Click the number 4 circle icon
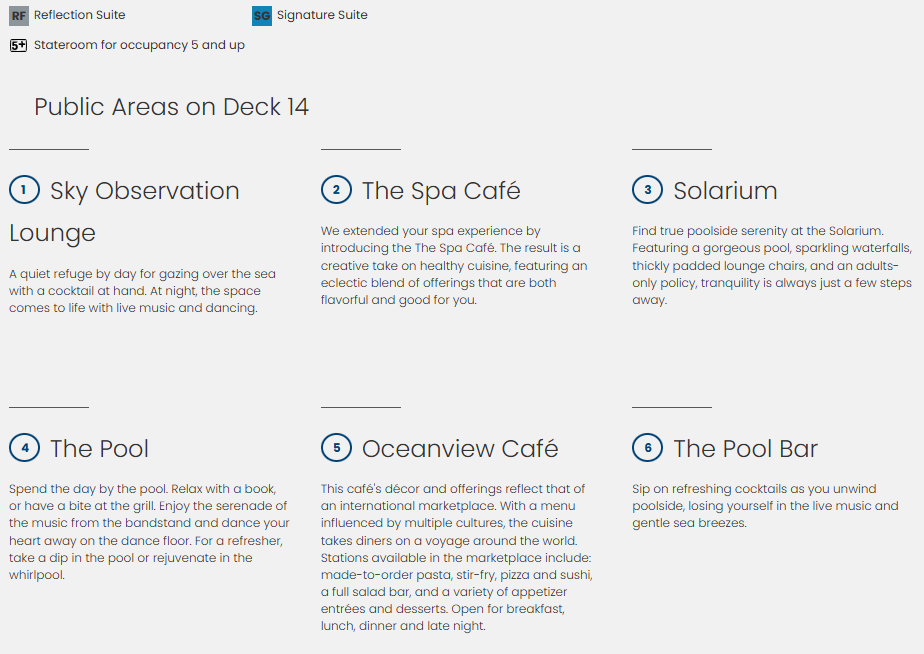Viewport: 924px width, 654px height. point(24,448)
